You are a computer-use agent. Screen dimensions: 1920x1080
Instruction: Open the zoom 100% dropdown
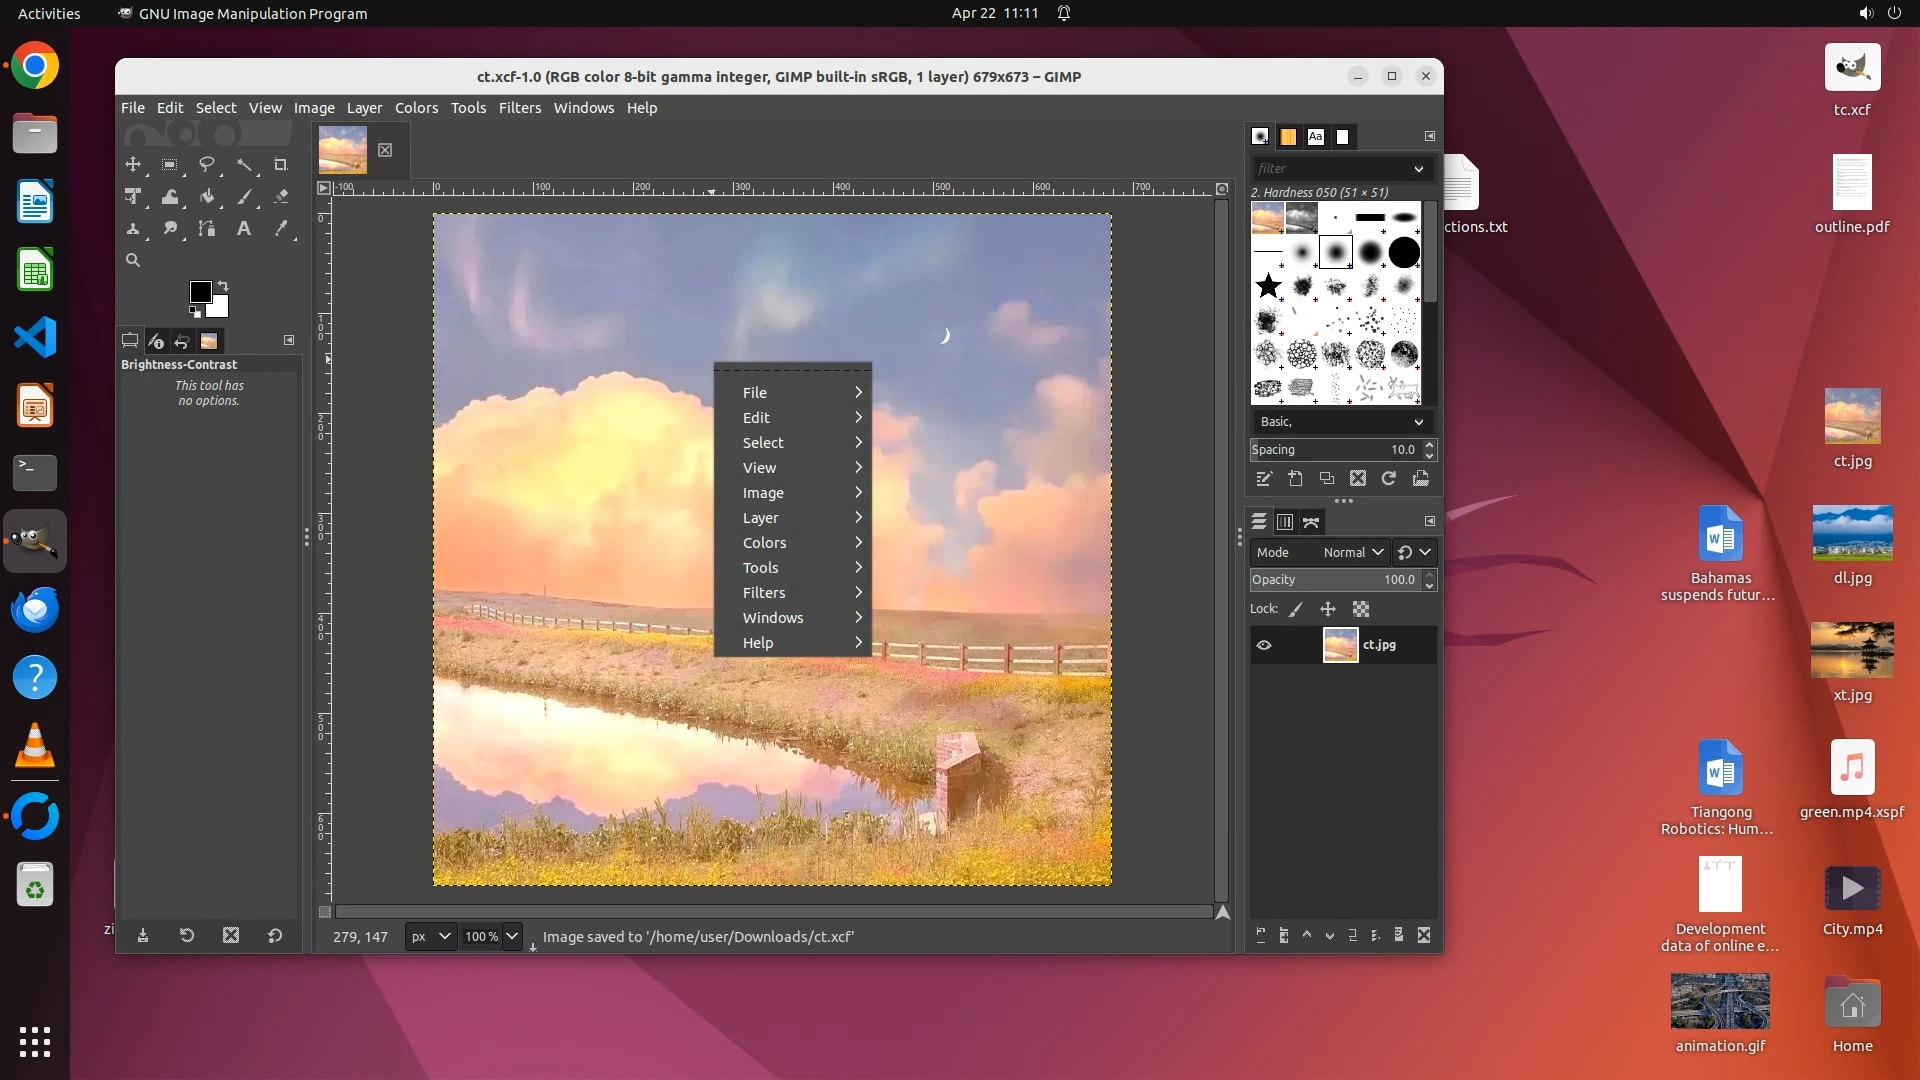tap(512, 937)
